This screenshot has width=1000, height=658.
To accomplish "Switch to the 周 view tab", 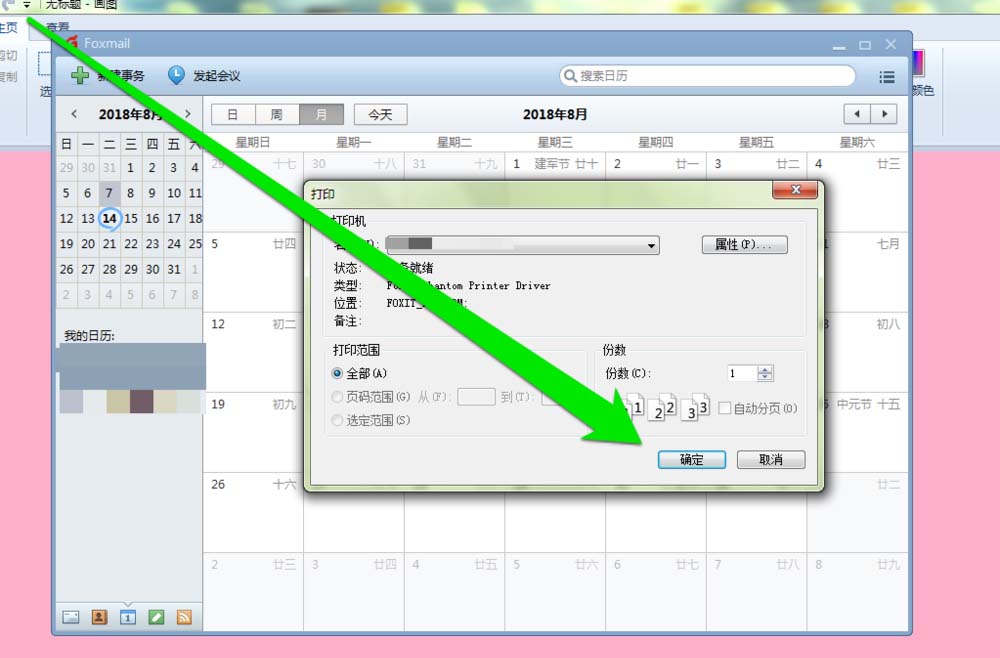I will [x=277, y=114].
